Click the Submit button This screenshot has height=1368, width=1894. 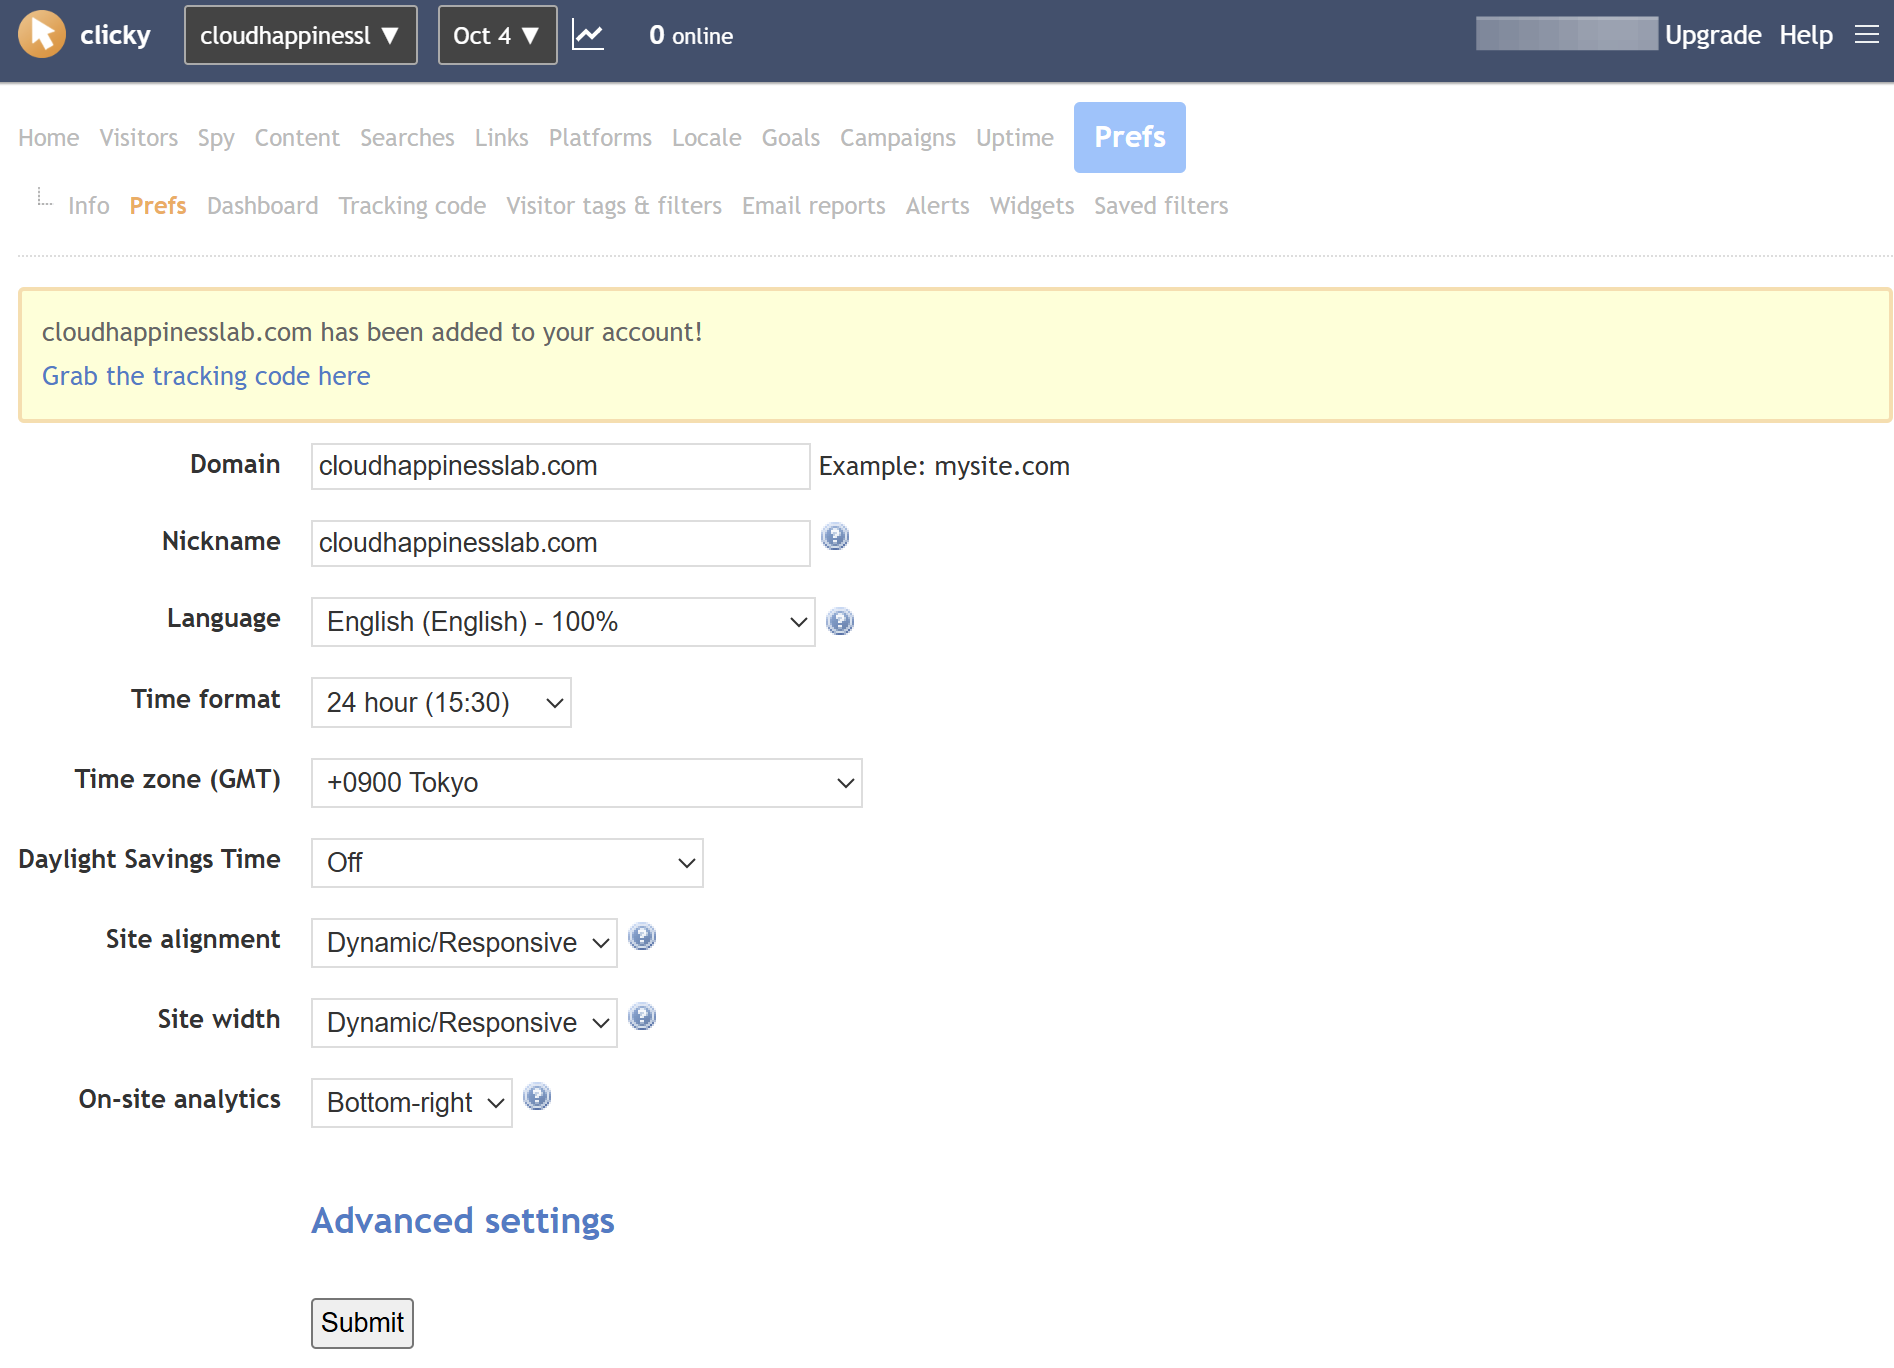(x=362, y=1323)
